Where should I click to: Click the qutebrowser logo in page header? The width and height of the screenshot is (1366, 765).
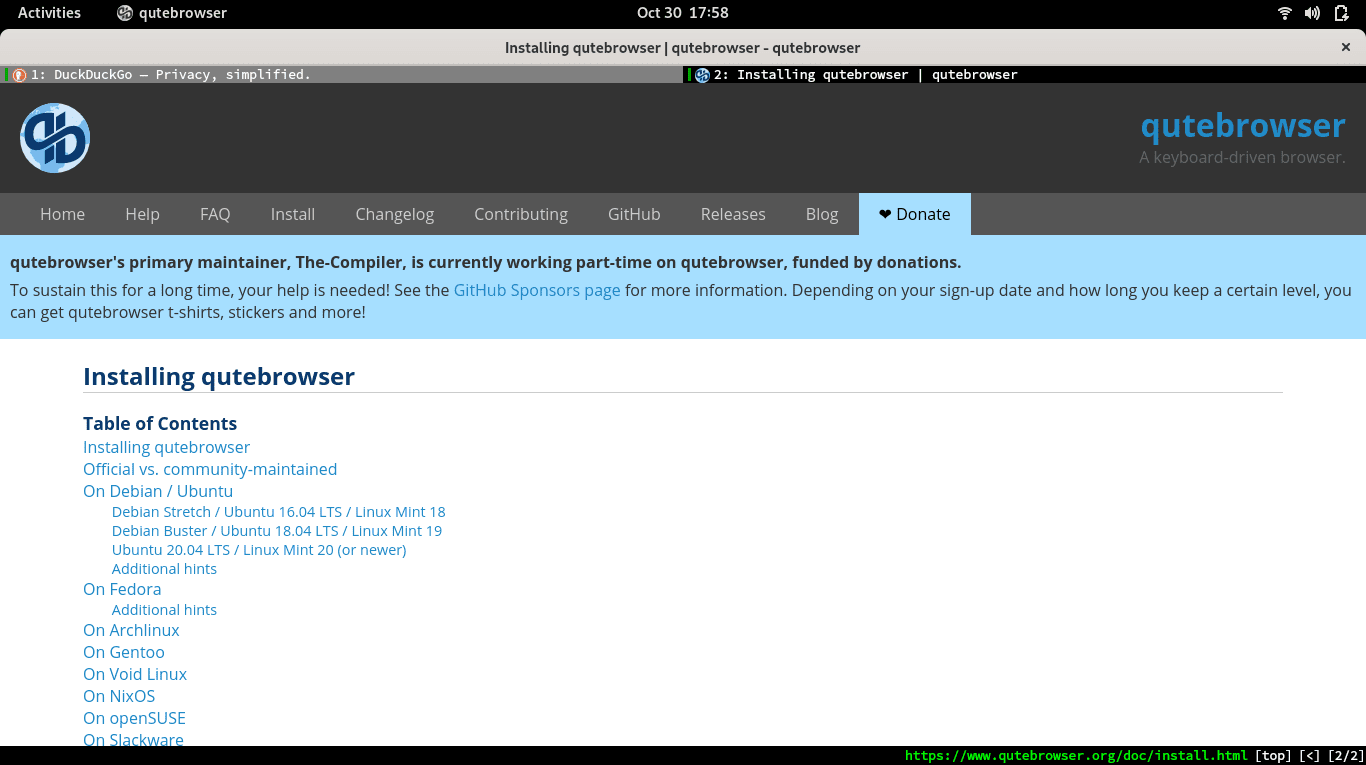tap(55, 138)
